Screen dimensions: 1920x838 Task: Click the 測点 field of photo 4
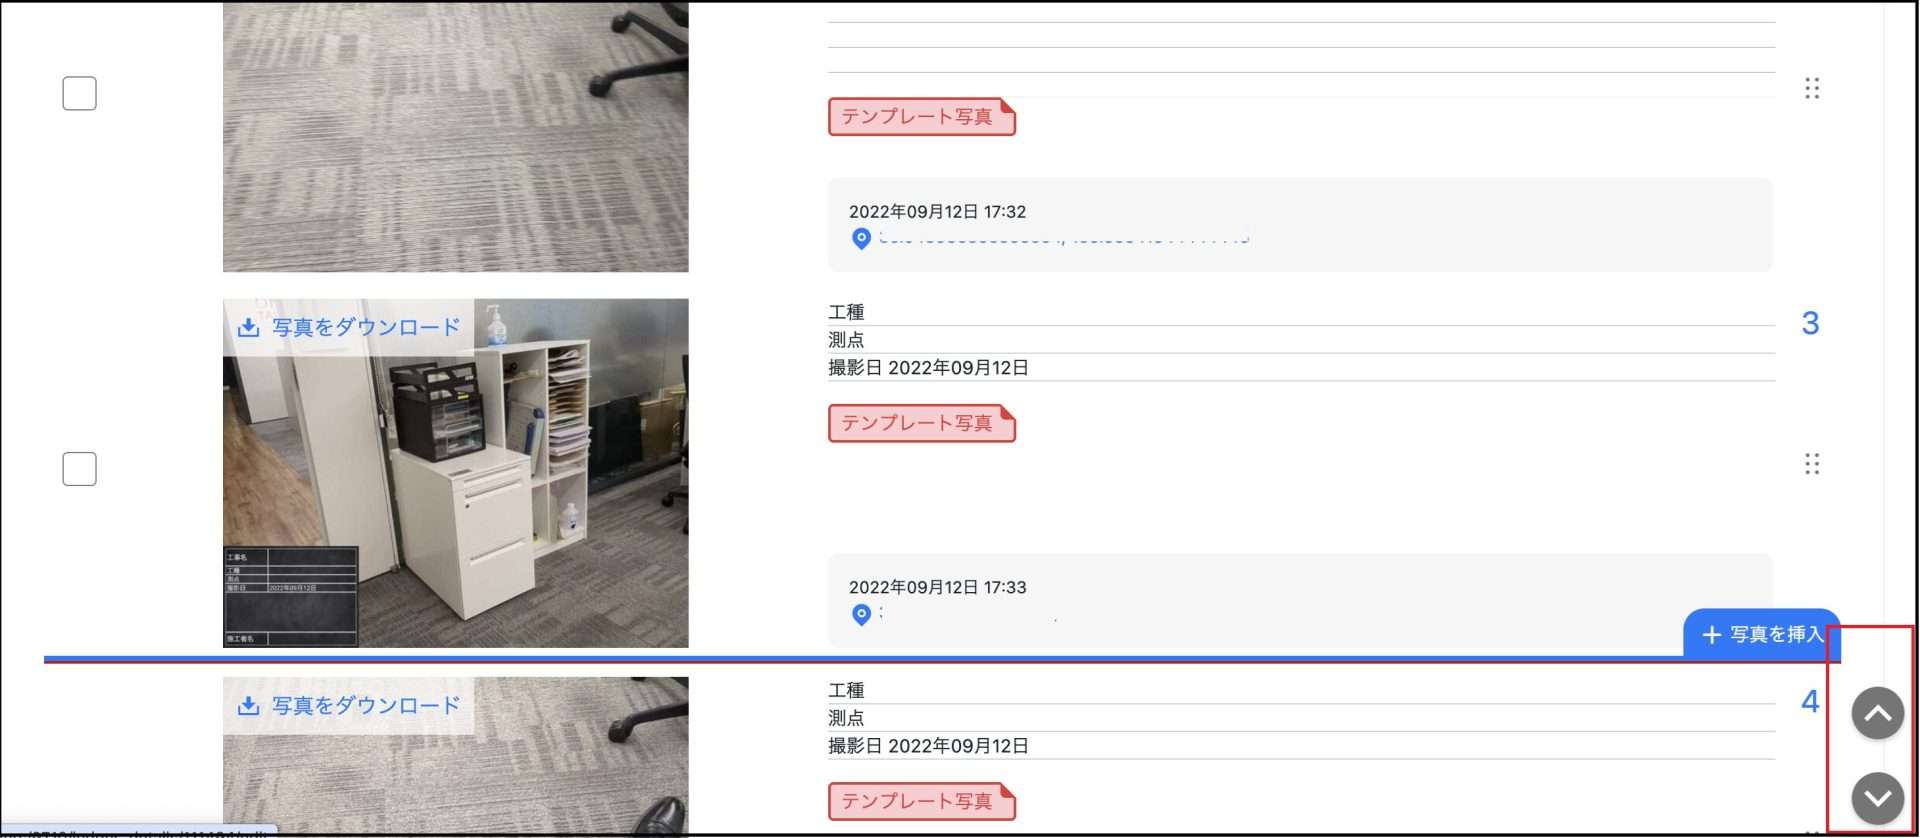tap(1301, 718)
